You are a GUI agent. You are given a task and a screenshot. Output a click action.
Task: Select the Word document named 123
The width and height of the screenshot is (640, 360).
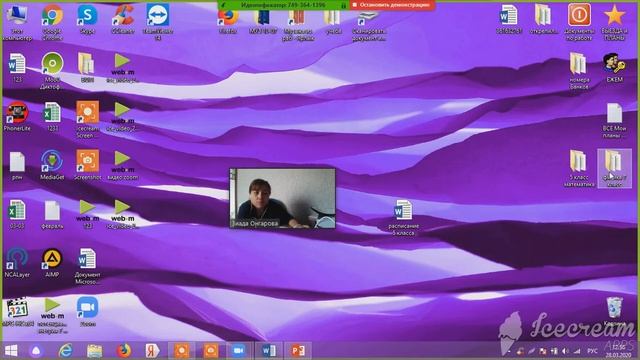click(17, 68)
